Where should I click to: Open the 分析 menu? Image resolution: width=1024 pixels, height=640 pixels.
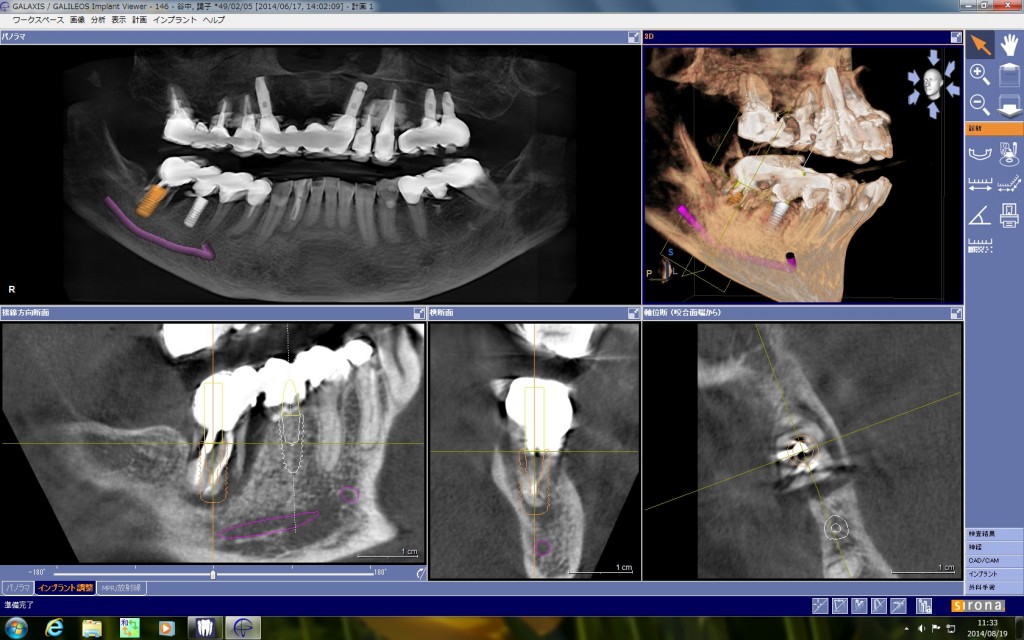click(98, 20)
